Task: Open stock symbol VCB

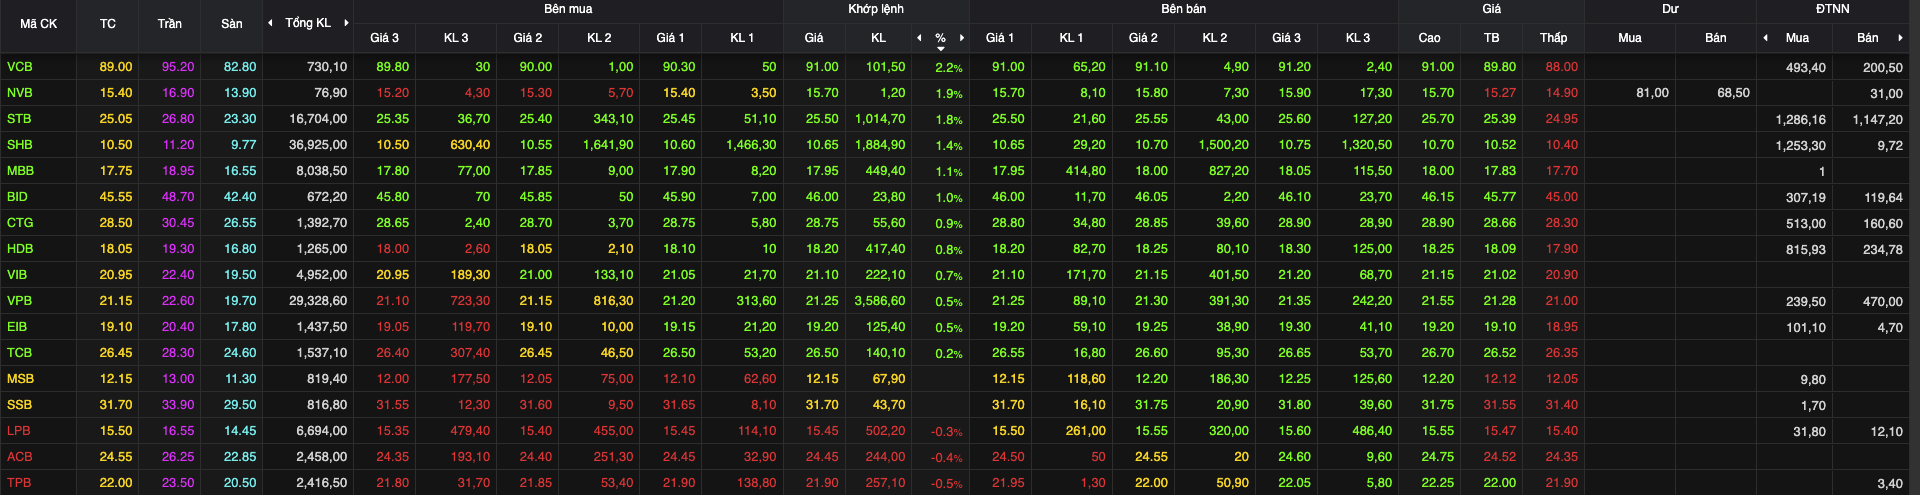Action: point(20,67)
